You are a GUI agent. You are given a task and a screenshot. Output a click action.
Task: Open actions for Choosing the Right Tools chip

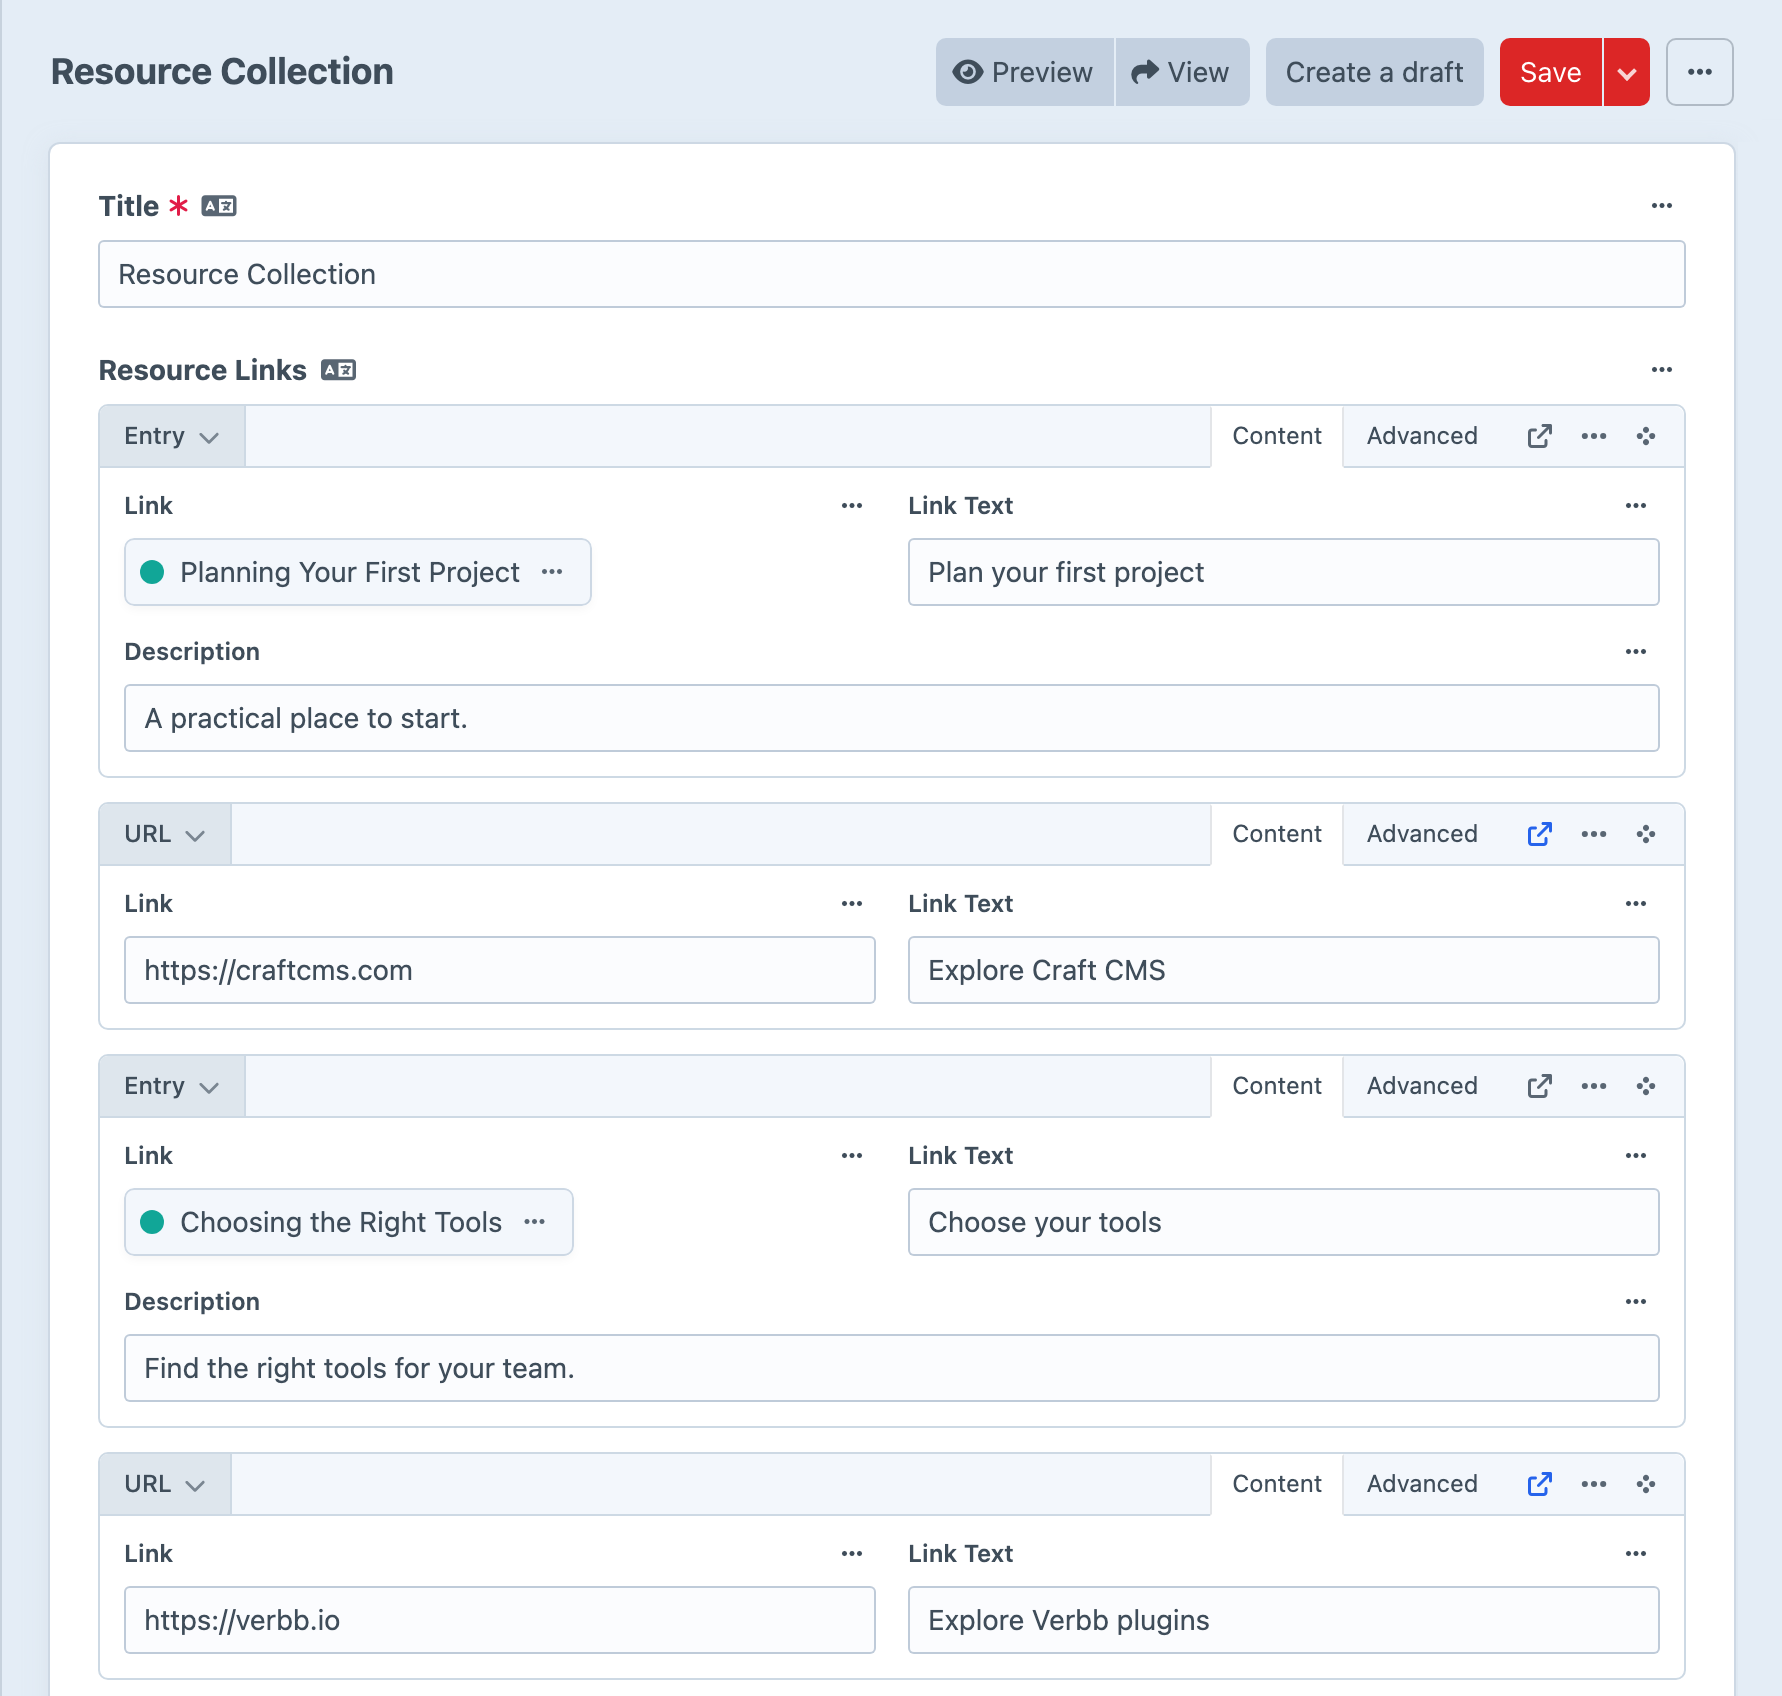click(x=535, y=1222)
